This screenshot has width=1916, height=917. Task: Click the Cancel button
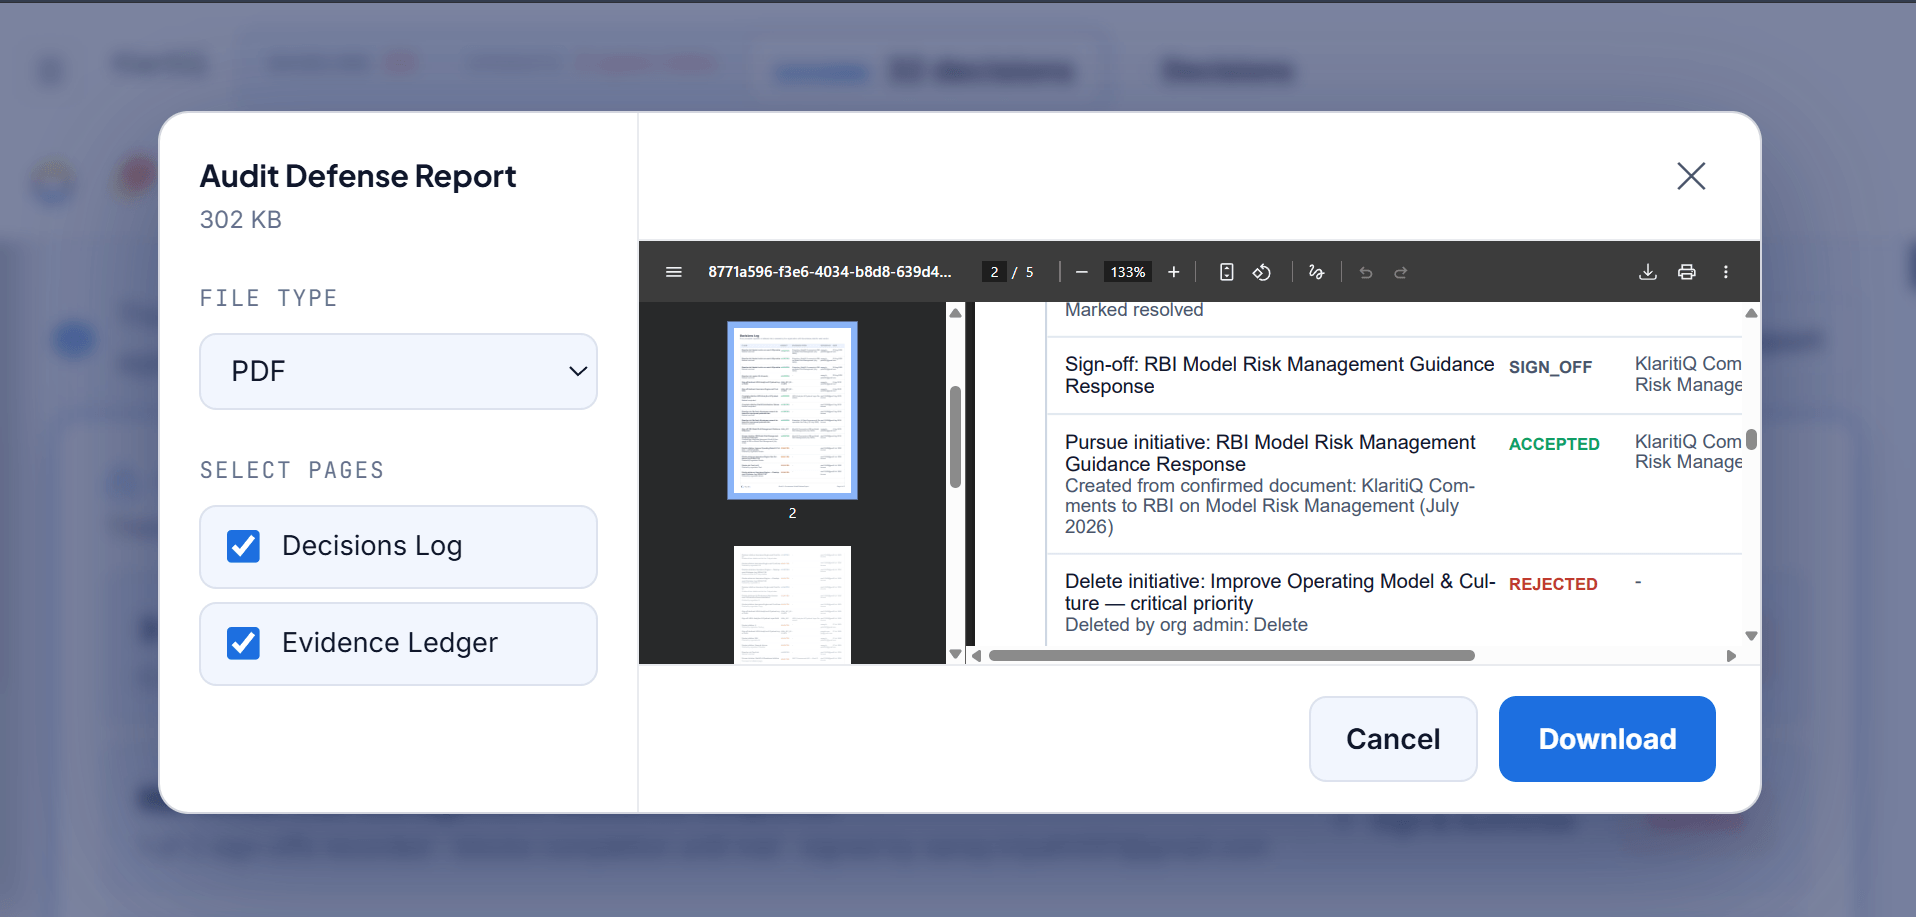(x=1393, y=739)
